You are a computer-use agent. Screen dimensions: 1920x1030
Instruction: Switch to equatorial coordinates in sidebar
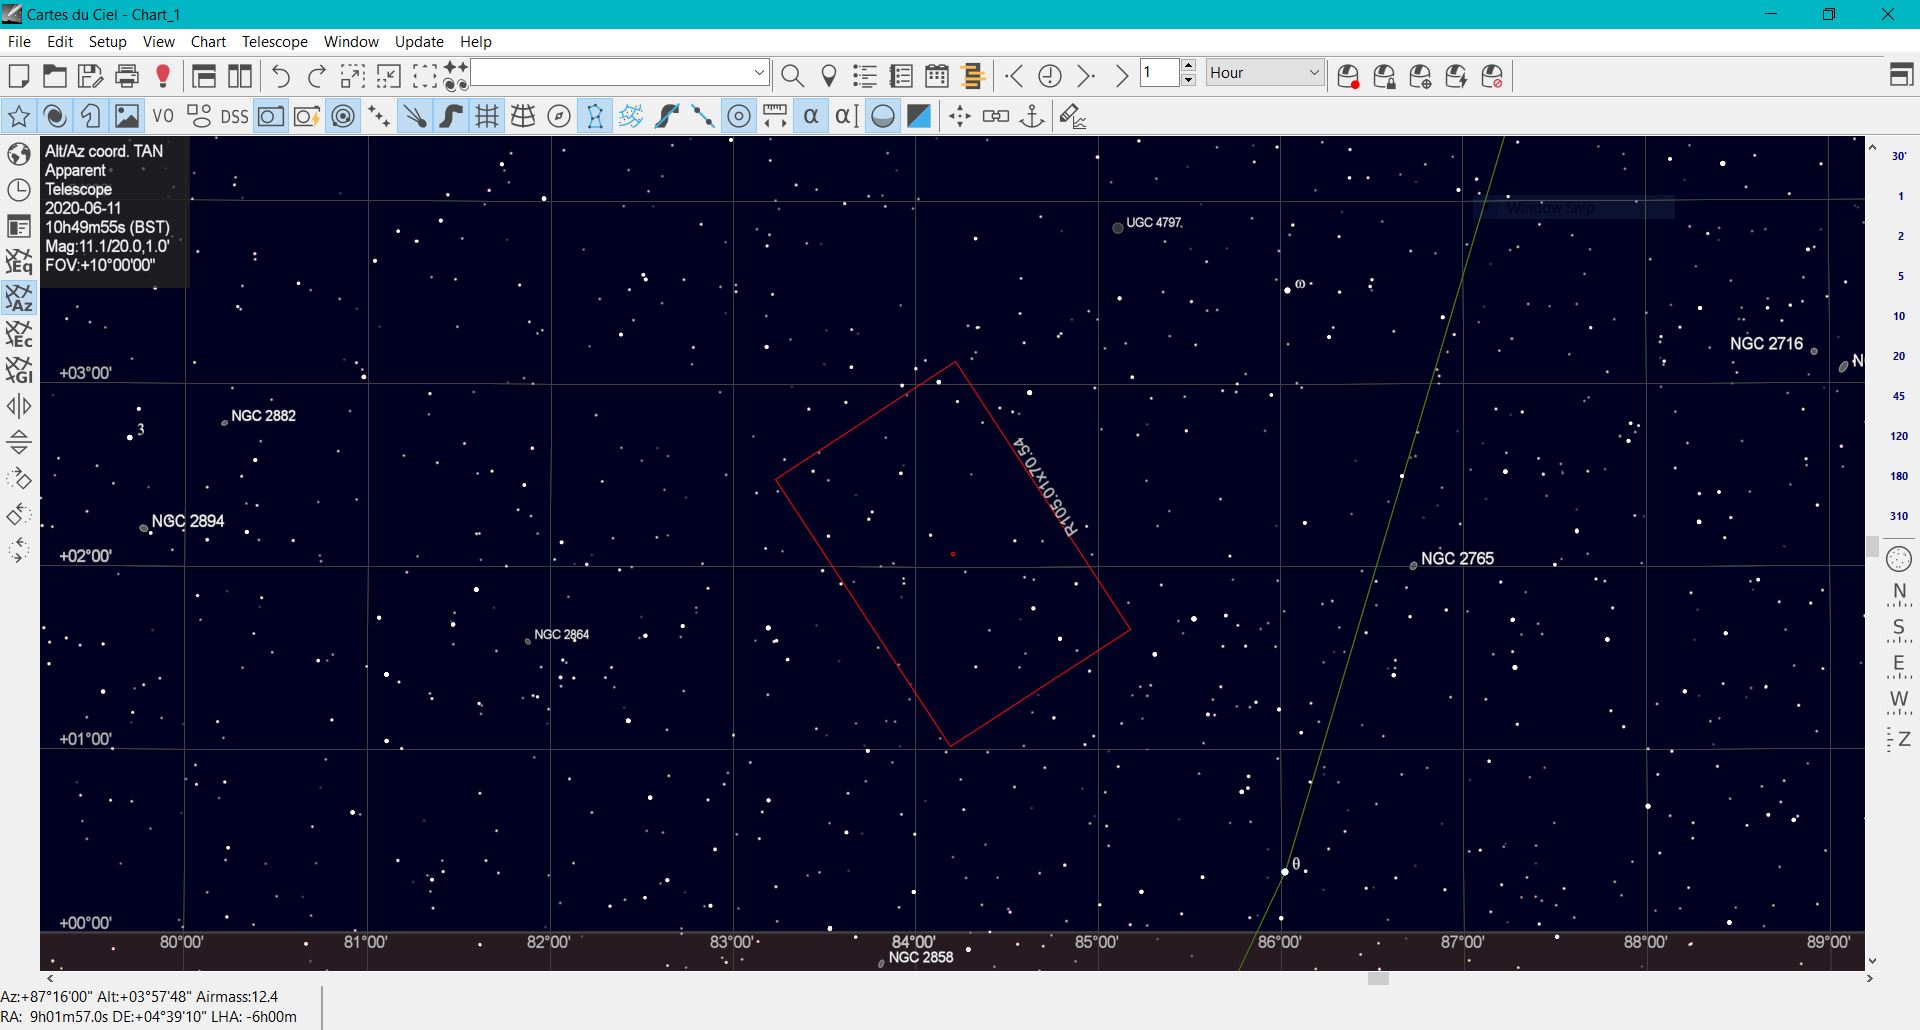[x=19, y=262]
